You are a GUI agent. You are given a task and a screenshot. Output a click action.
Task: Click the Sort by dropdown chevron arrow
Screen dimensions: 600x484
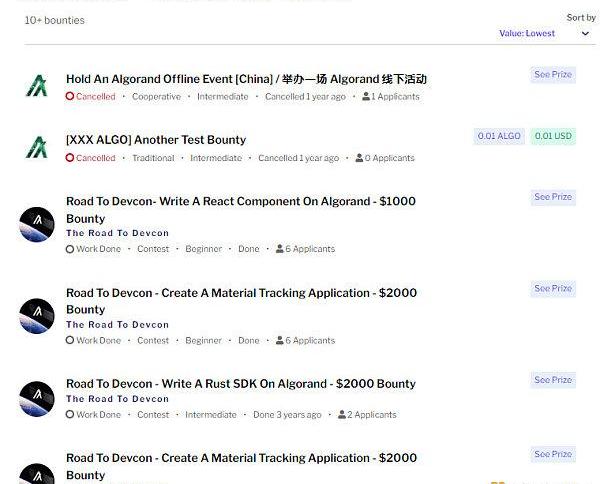[585, 34]
